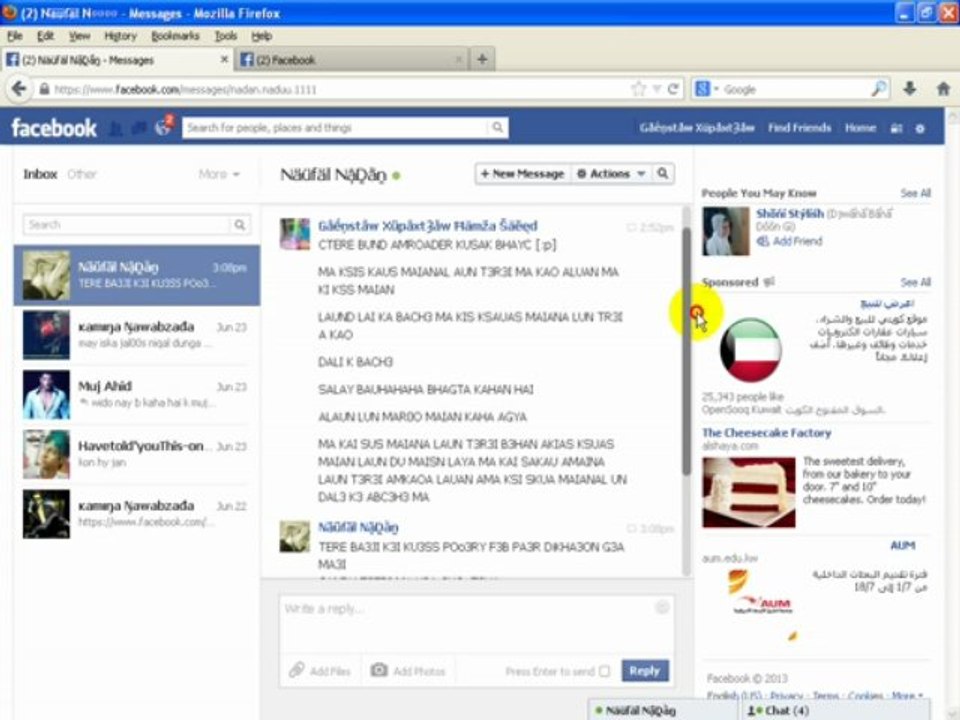Open the History menu
This screenshot has height=720, width=960.
pyautogui.click(x=120, y=36)
